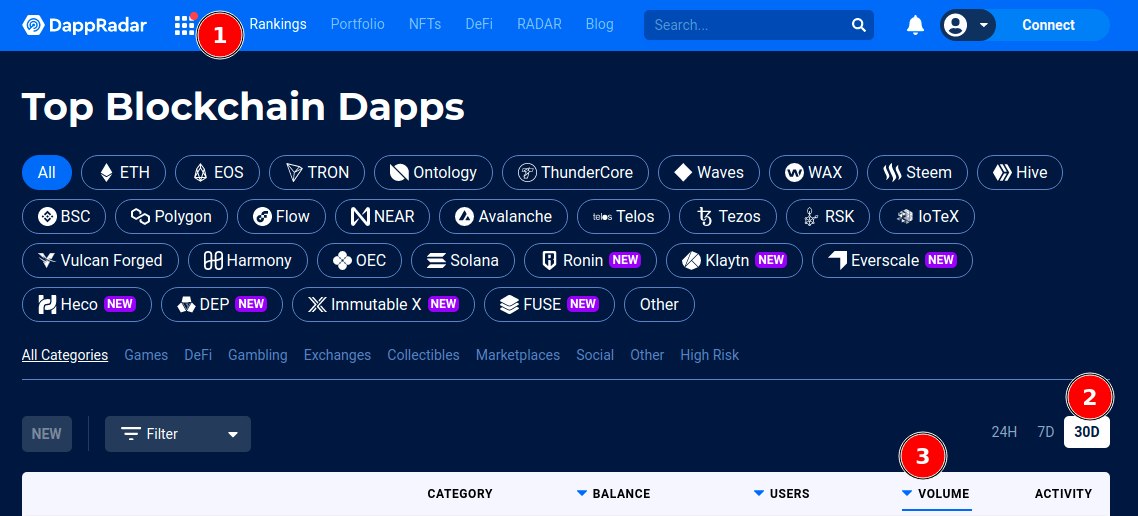Image resolution: width=1138 pixels, height=516 pixels.
Task: Select the ETH blockchain filter
Action: [122, 172]
